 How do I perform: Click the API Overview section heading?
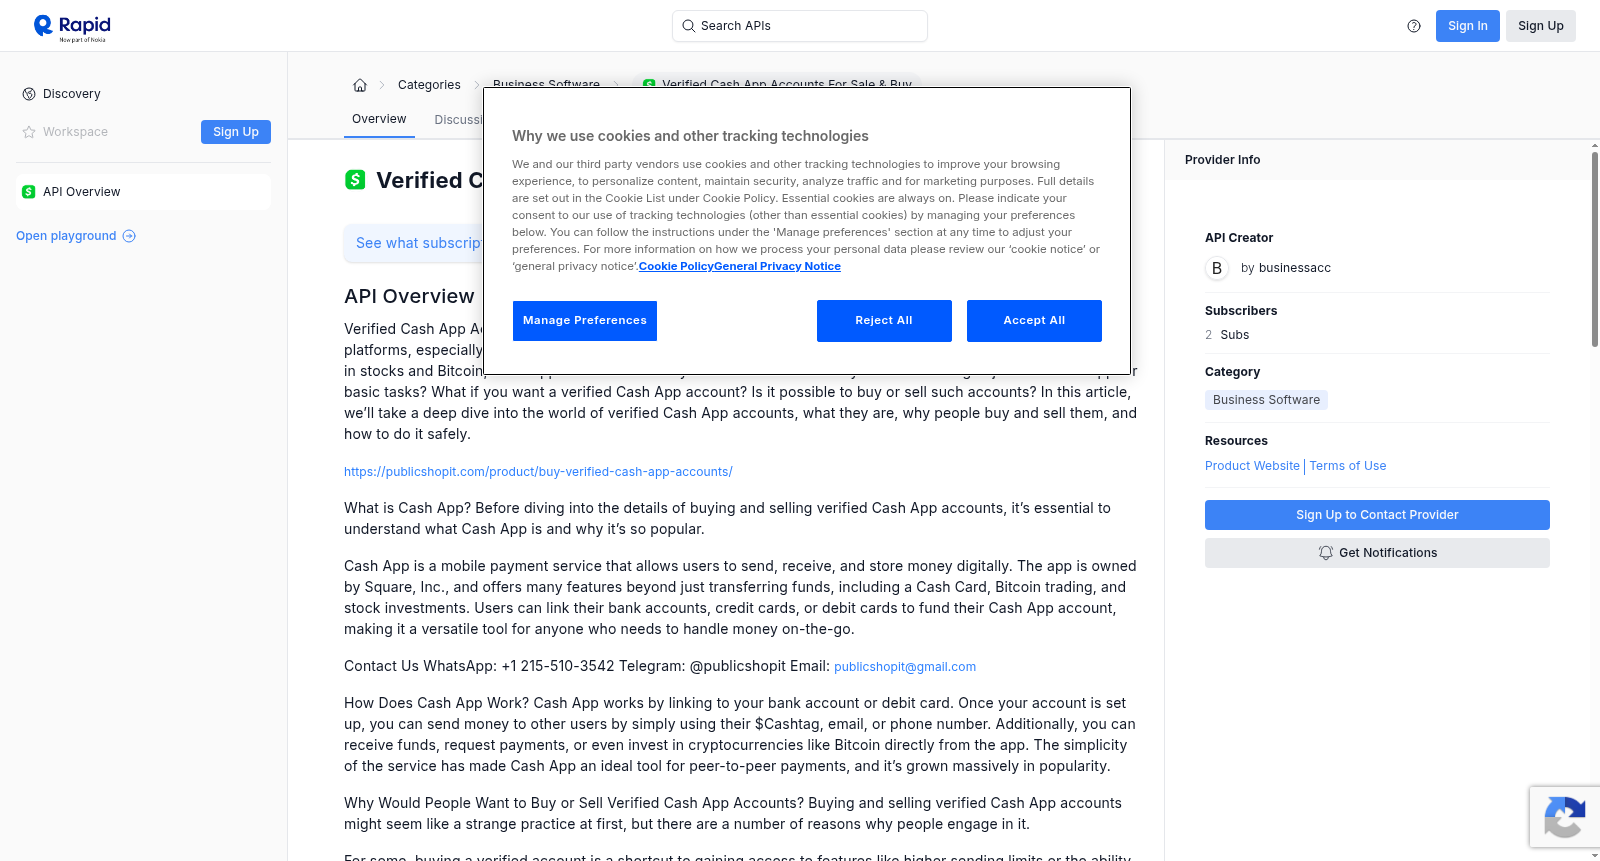click(409, 296)
